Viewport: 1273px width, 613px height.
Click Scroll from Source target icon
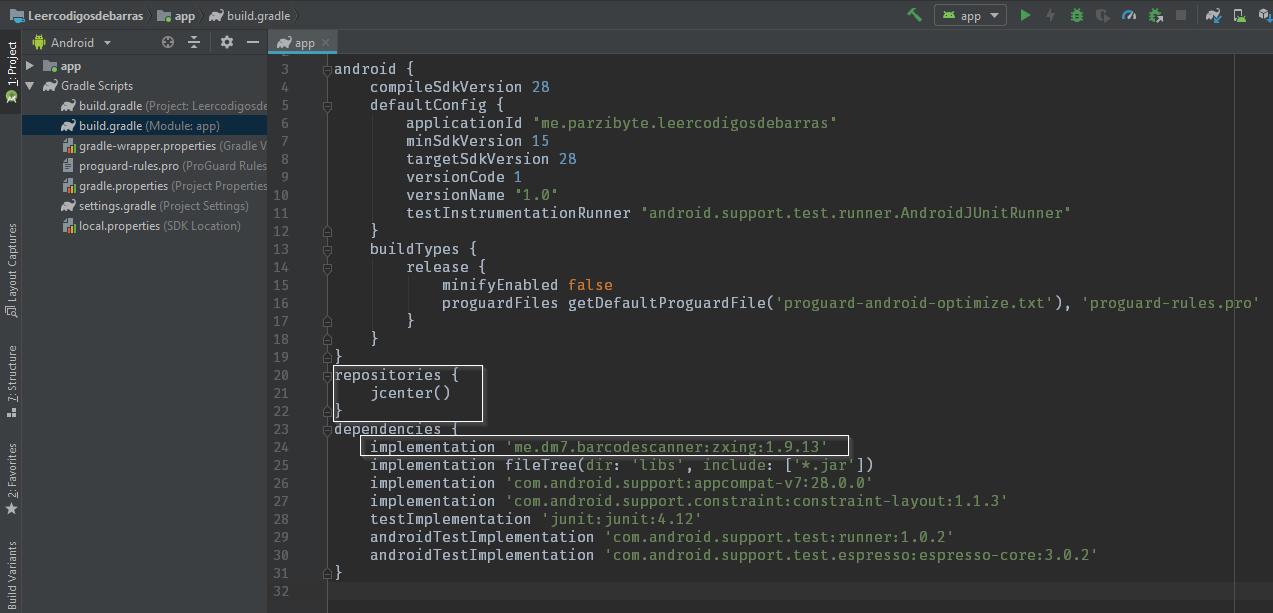click(x=168, y=42)
